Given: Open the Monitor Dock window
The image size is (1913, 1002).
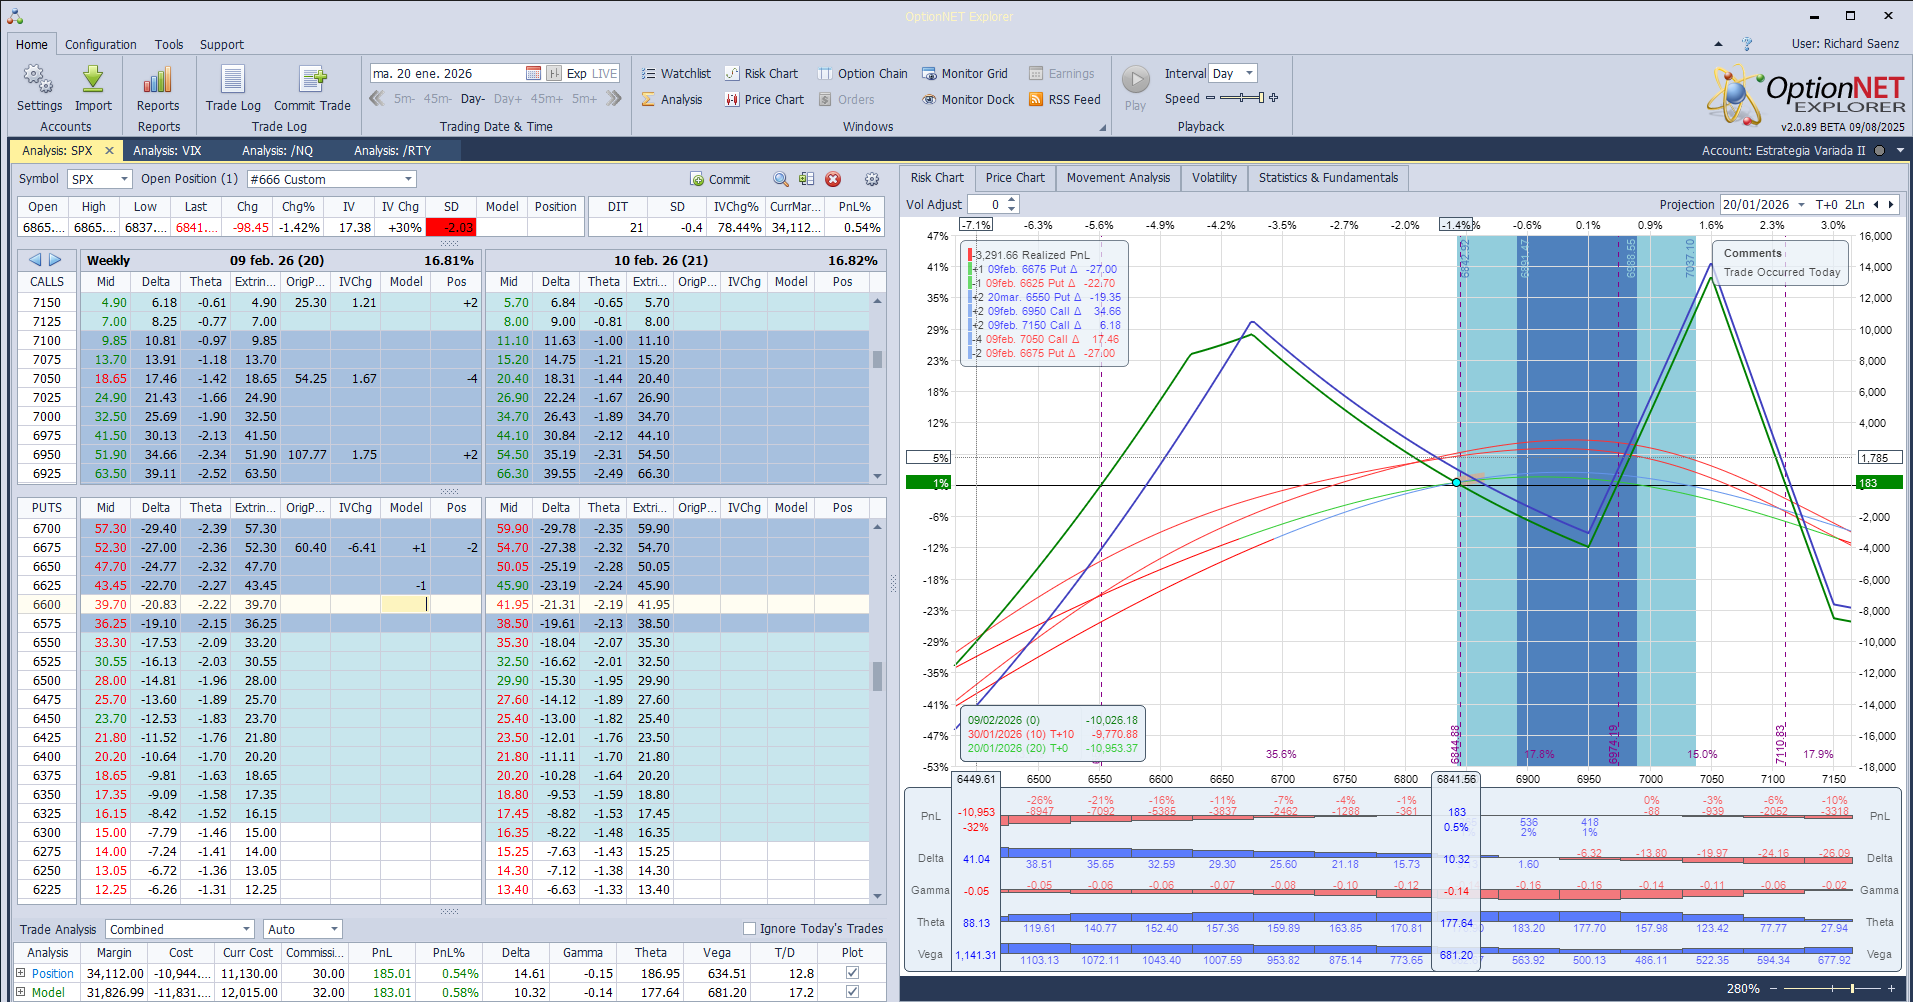Looking at the screenshot, I should (x=968, y=99).
